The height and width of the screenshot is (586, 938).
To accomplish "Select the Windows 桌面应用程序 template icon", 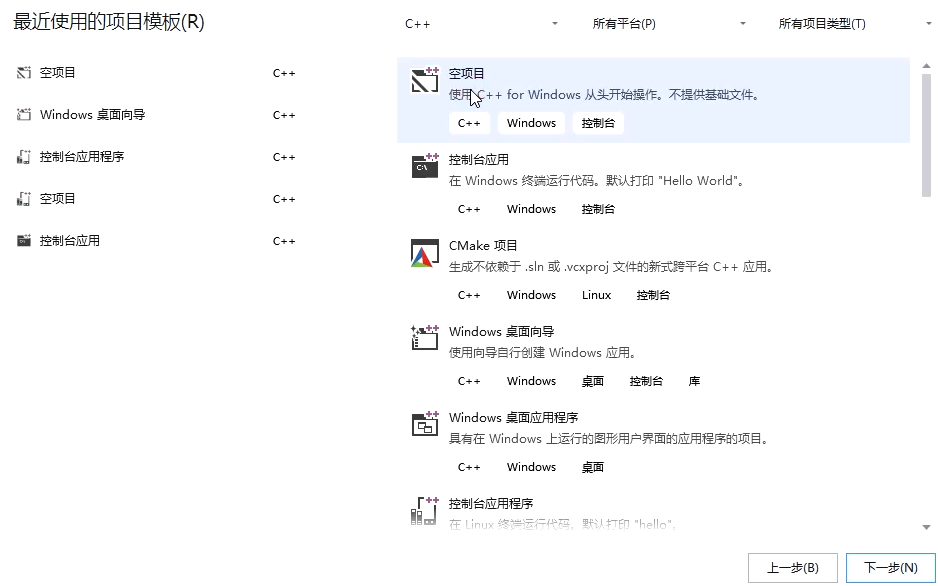I will pos(425,424).
